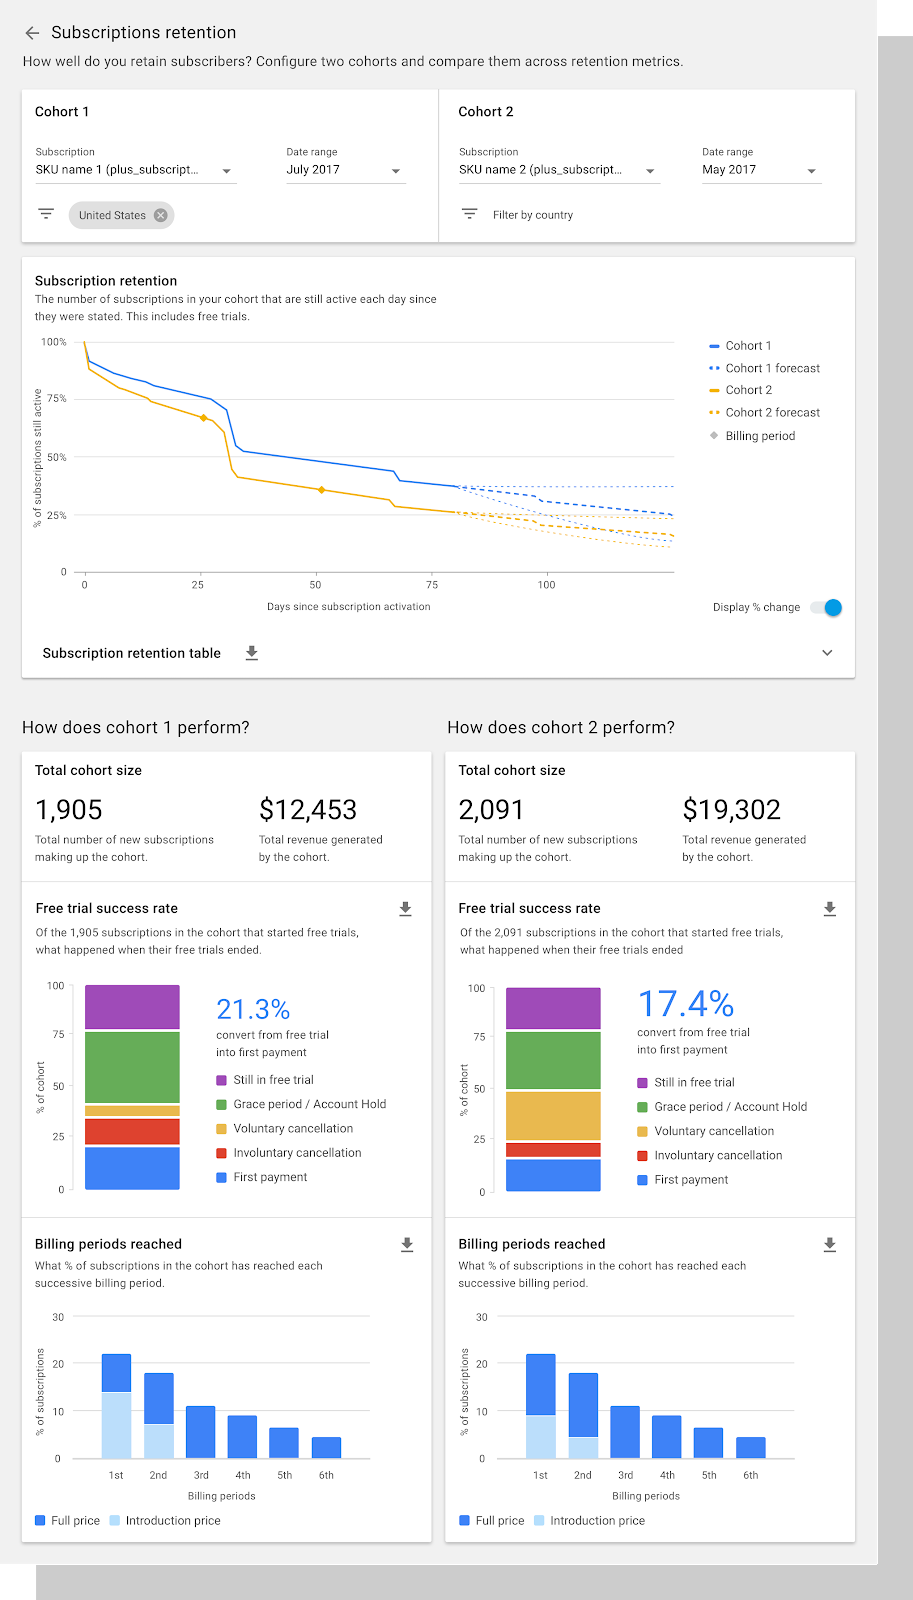This screenshot has width=913, height=1600.
Task: Click Cohort 1 Involuntary cancellation legend
Action: (x=289, y=1153)
